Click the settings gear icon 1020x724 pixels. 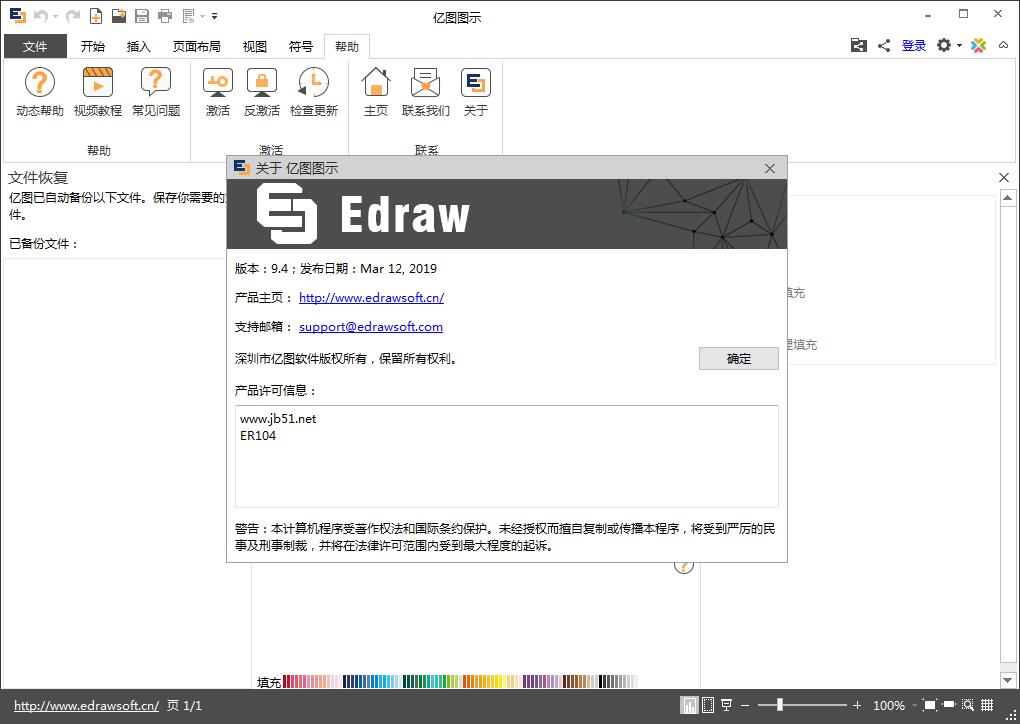[943, 45]
